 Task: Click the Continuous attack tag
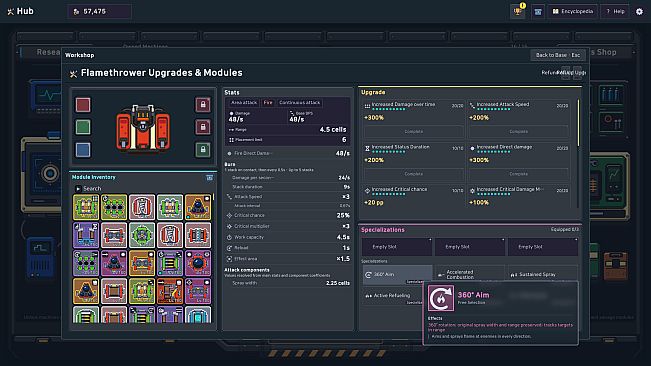(300, 102)
